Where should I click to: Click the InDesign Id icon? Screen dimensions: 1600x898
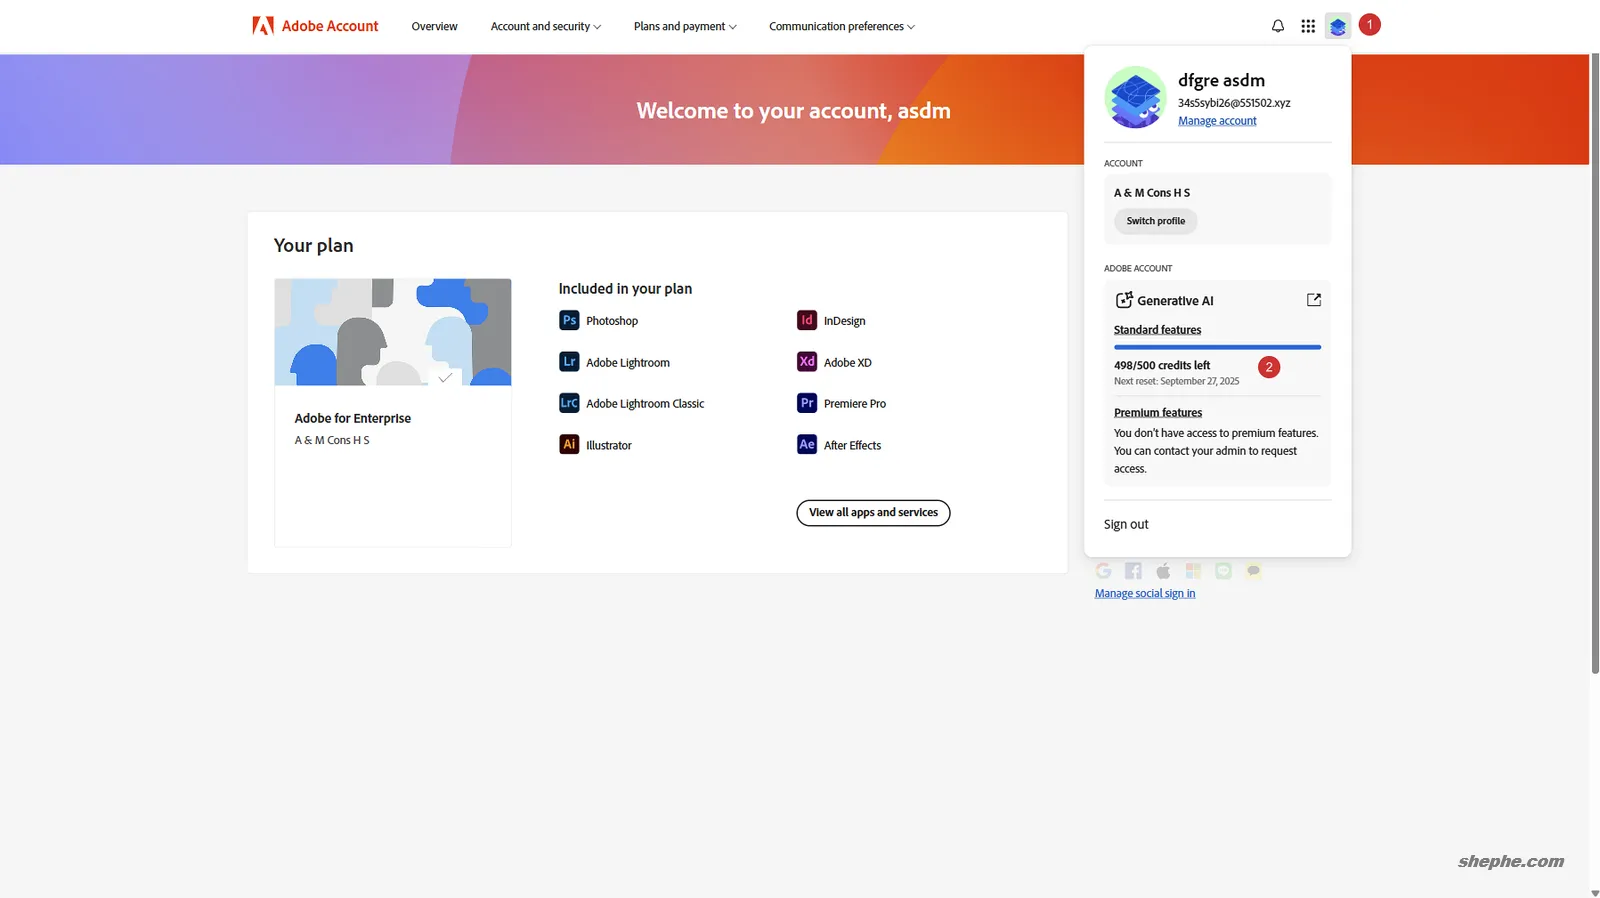[x=807, y=321]
